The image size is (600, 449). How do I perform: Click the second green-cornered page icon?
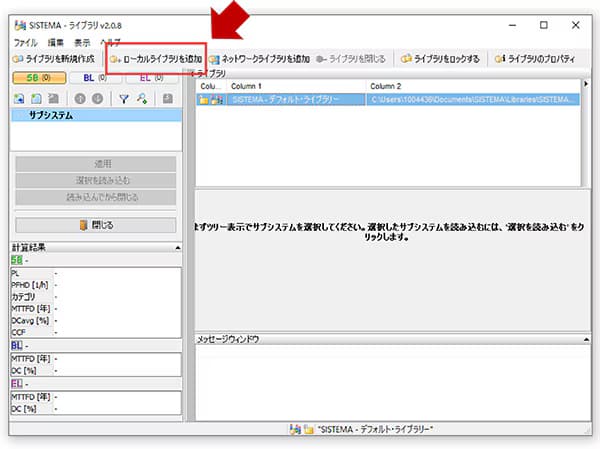pyautogui.click(x=36, y=99)
